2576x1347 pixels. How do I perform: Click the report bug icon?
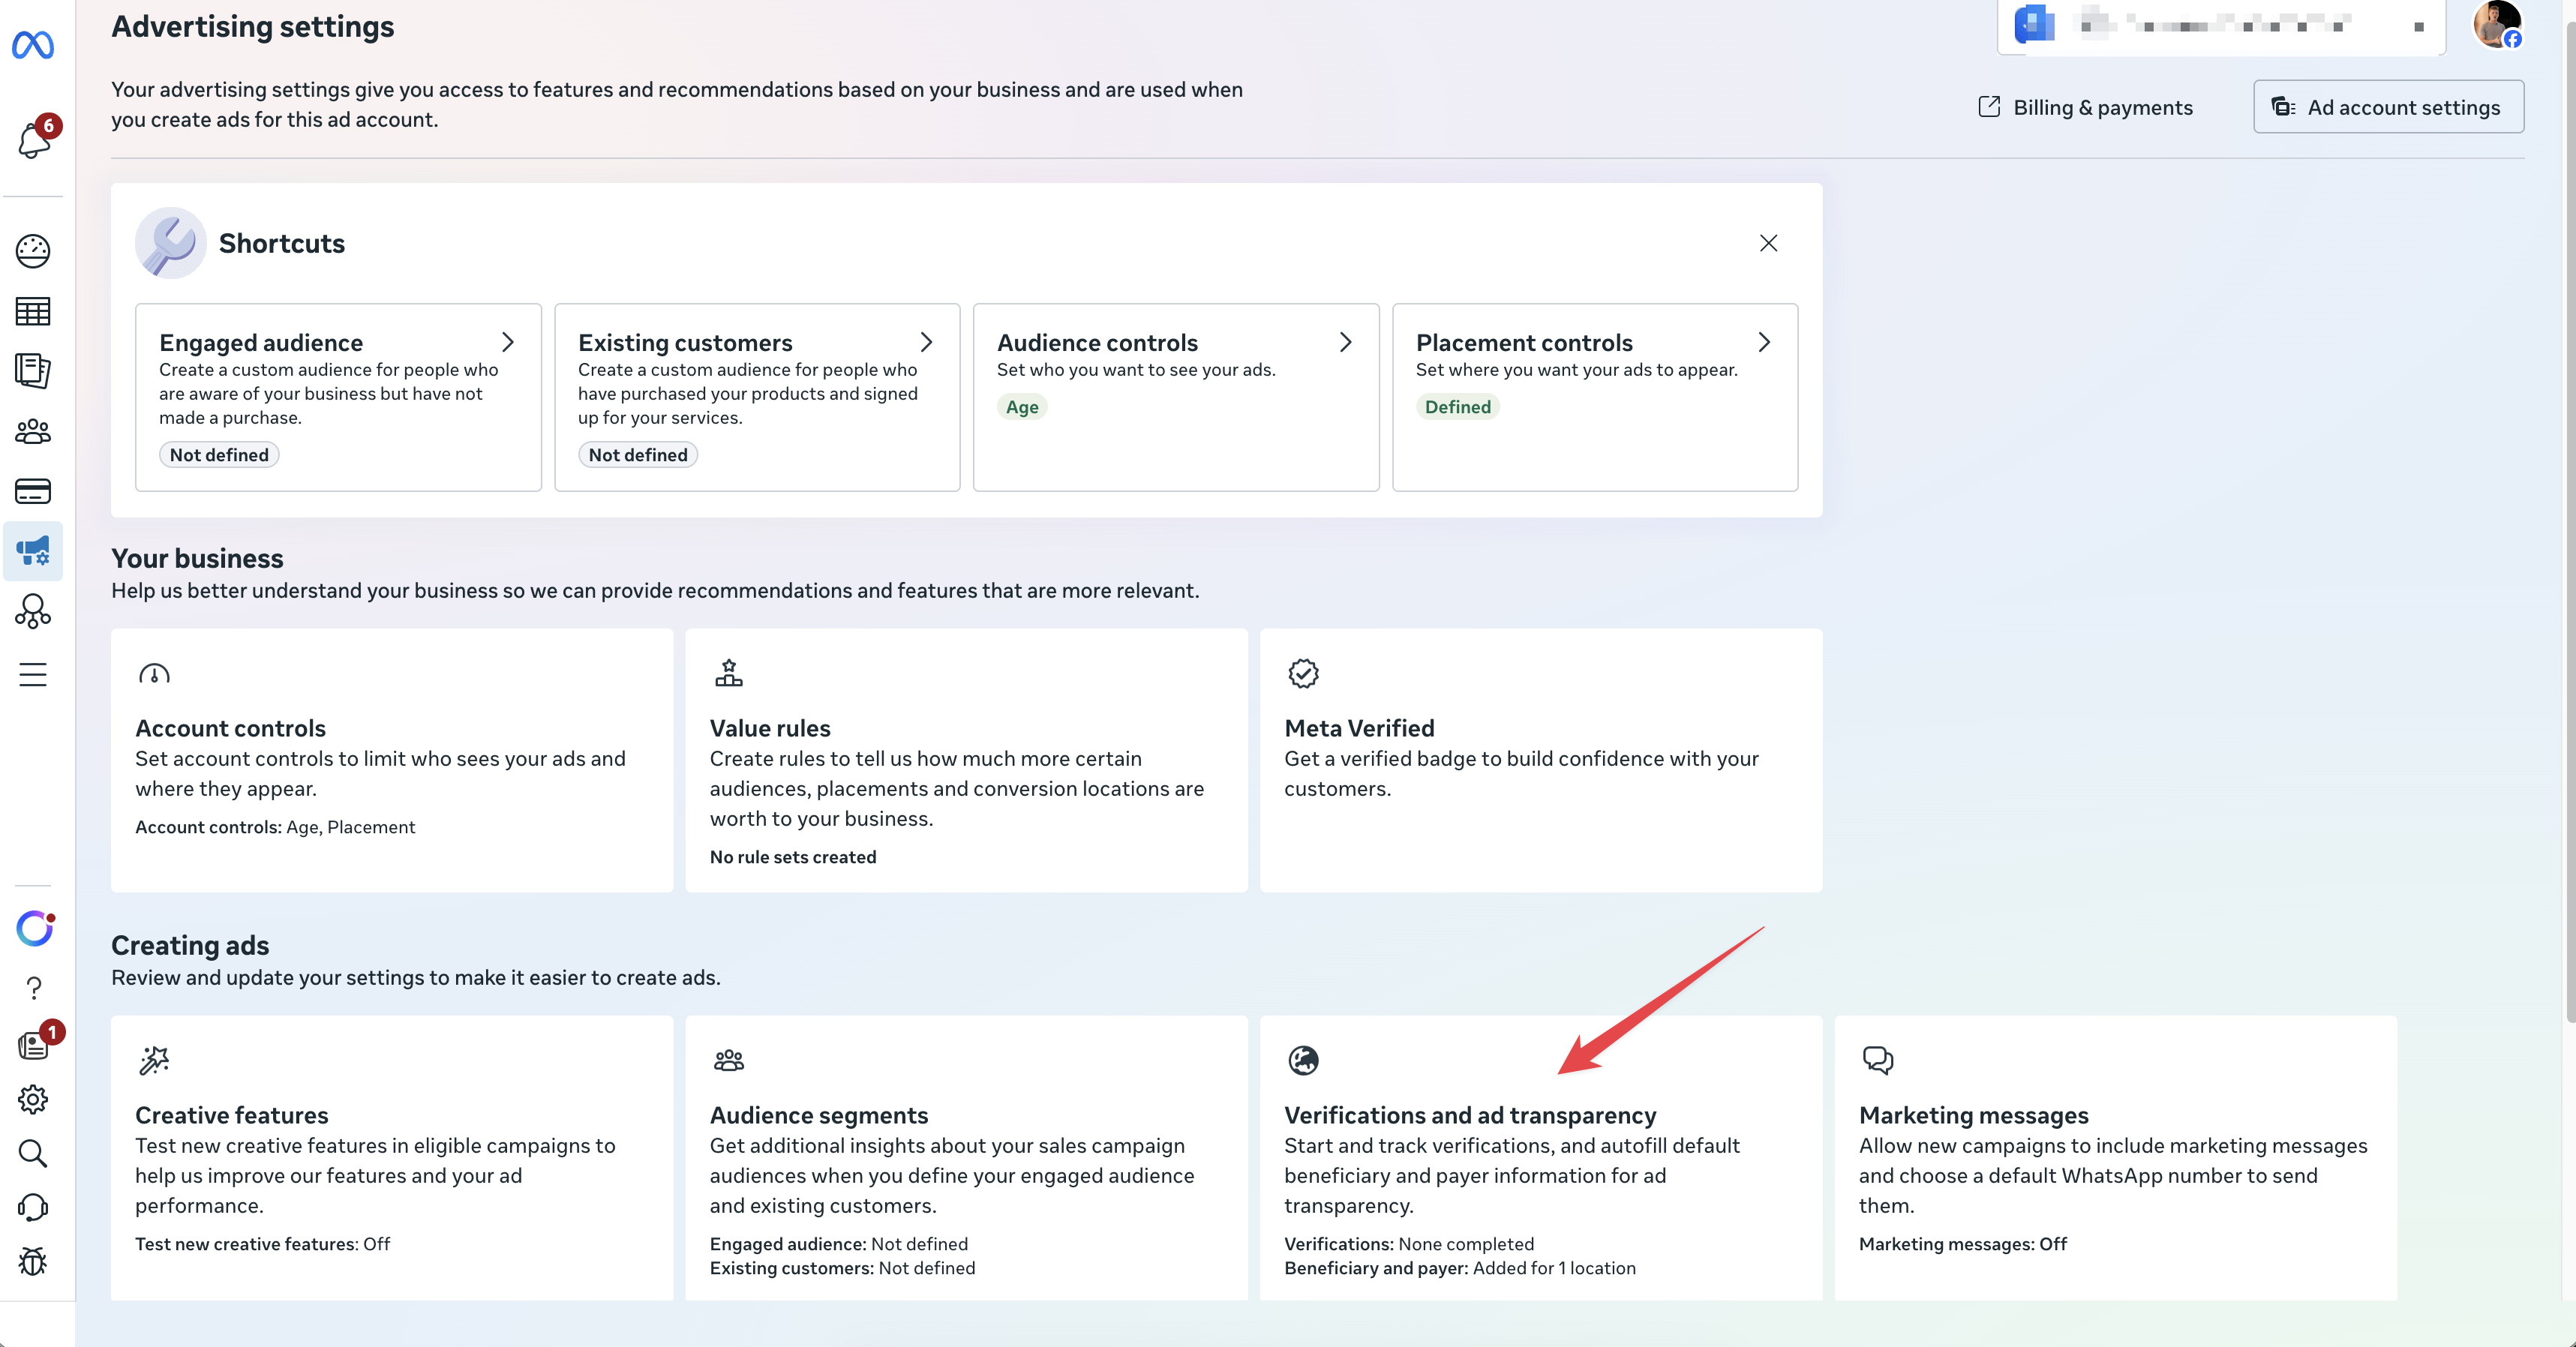click(x=33, y=1261)
